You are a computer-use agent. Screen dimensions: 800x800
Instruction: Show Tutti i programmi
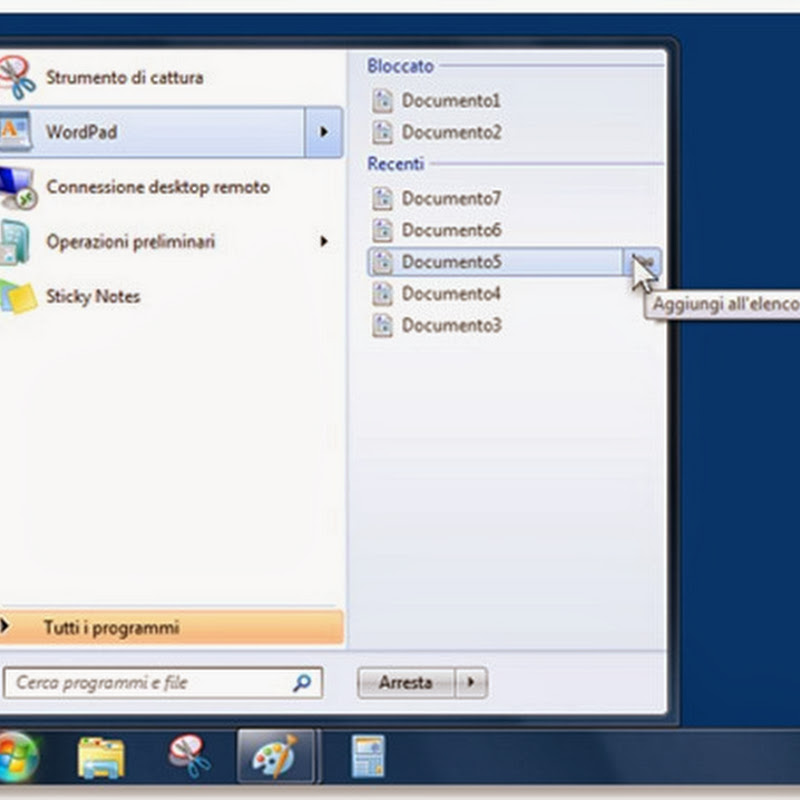click(x=171, y=627)
